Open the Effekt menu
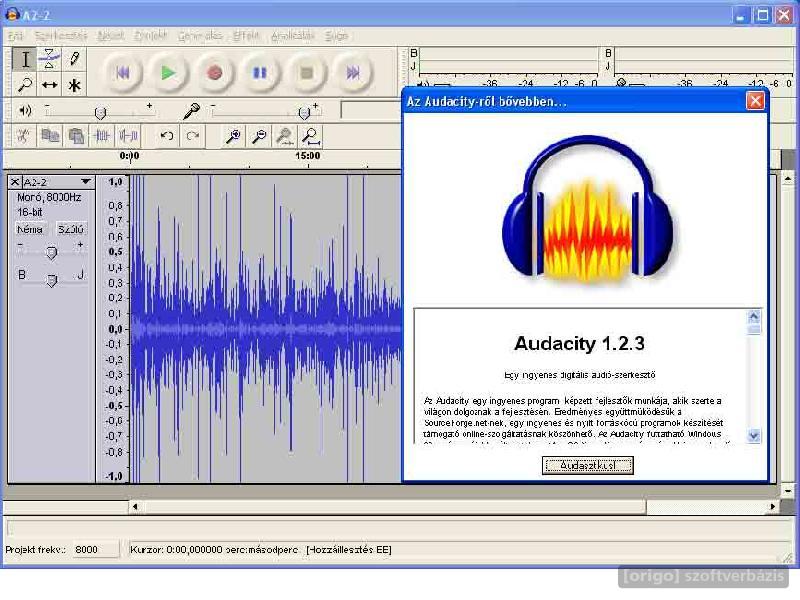 pyautogui.click(x=246, y=36)
